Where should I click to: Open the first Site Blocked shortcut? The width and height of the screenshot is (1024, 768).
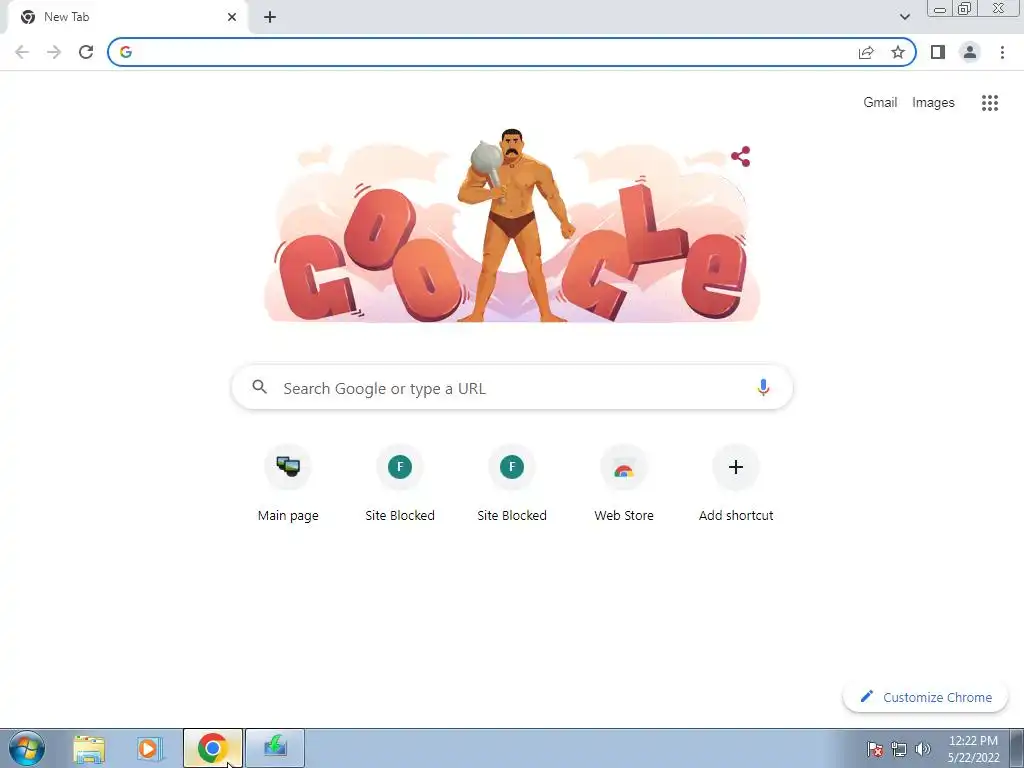(x=400, y=485)
